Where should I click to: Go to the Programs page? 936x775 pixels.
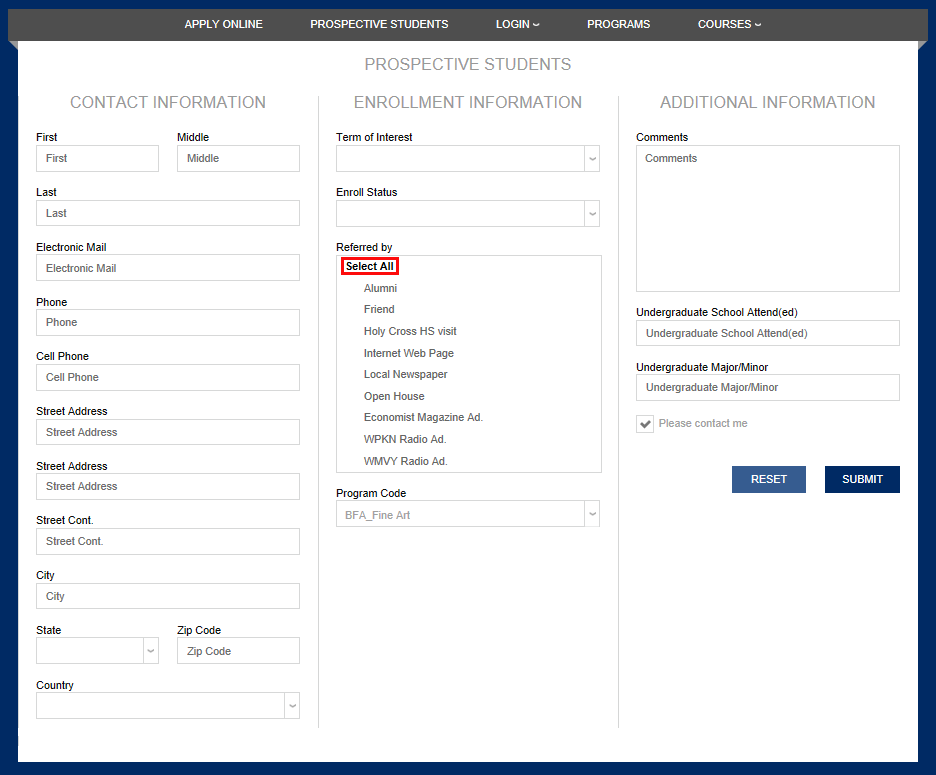click(618, 24)
